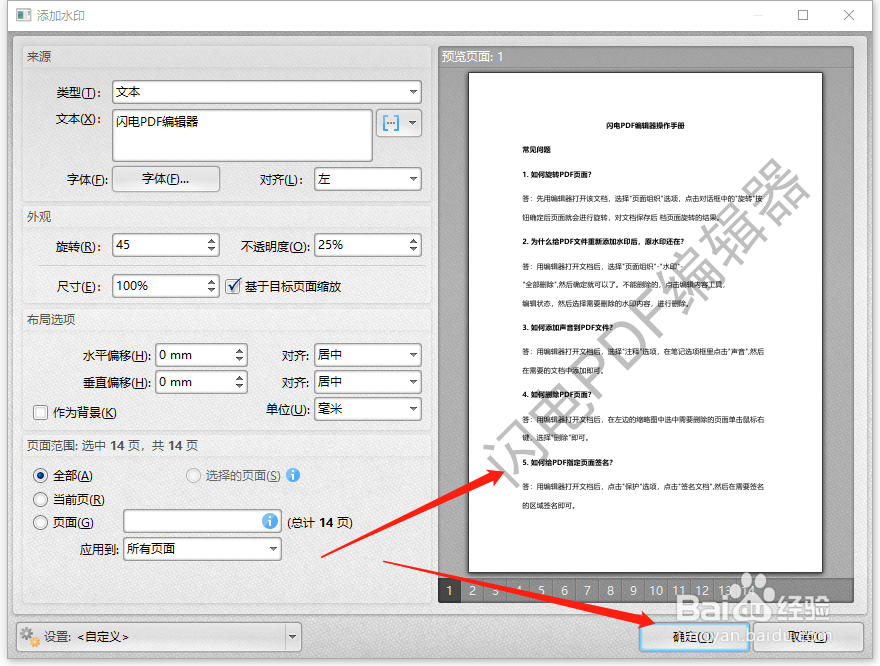Click the macro insert bracket icon
The width and height of the screenshot is (880, 666).
pos(391,122)
